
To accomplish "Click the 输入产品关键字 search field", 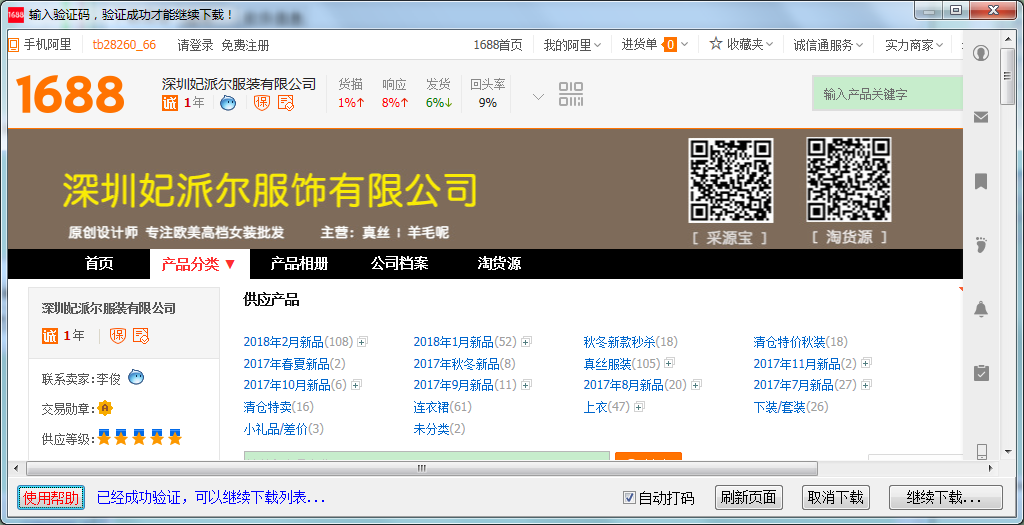I will (x=886, y=94).
